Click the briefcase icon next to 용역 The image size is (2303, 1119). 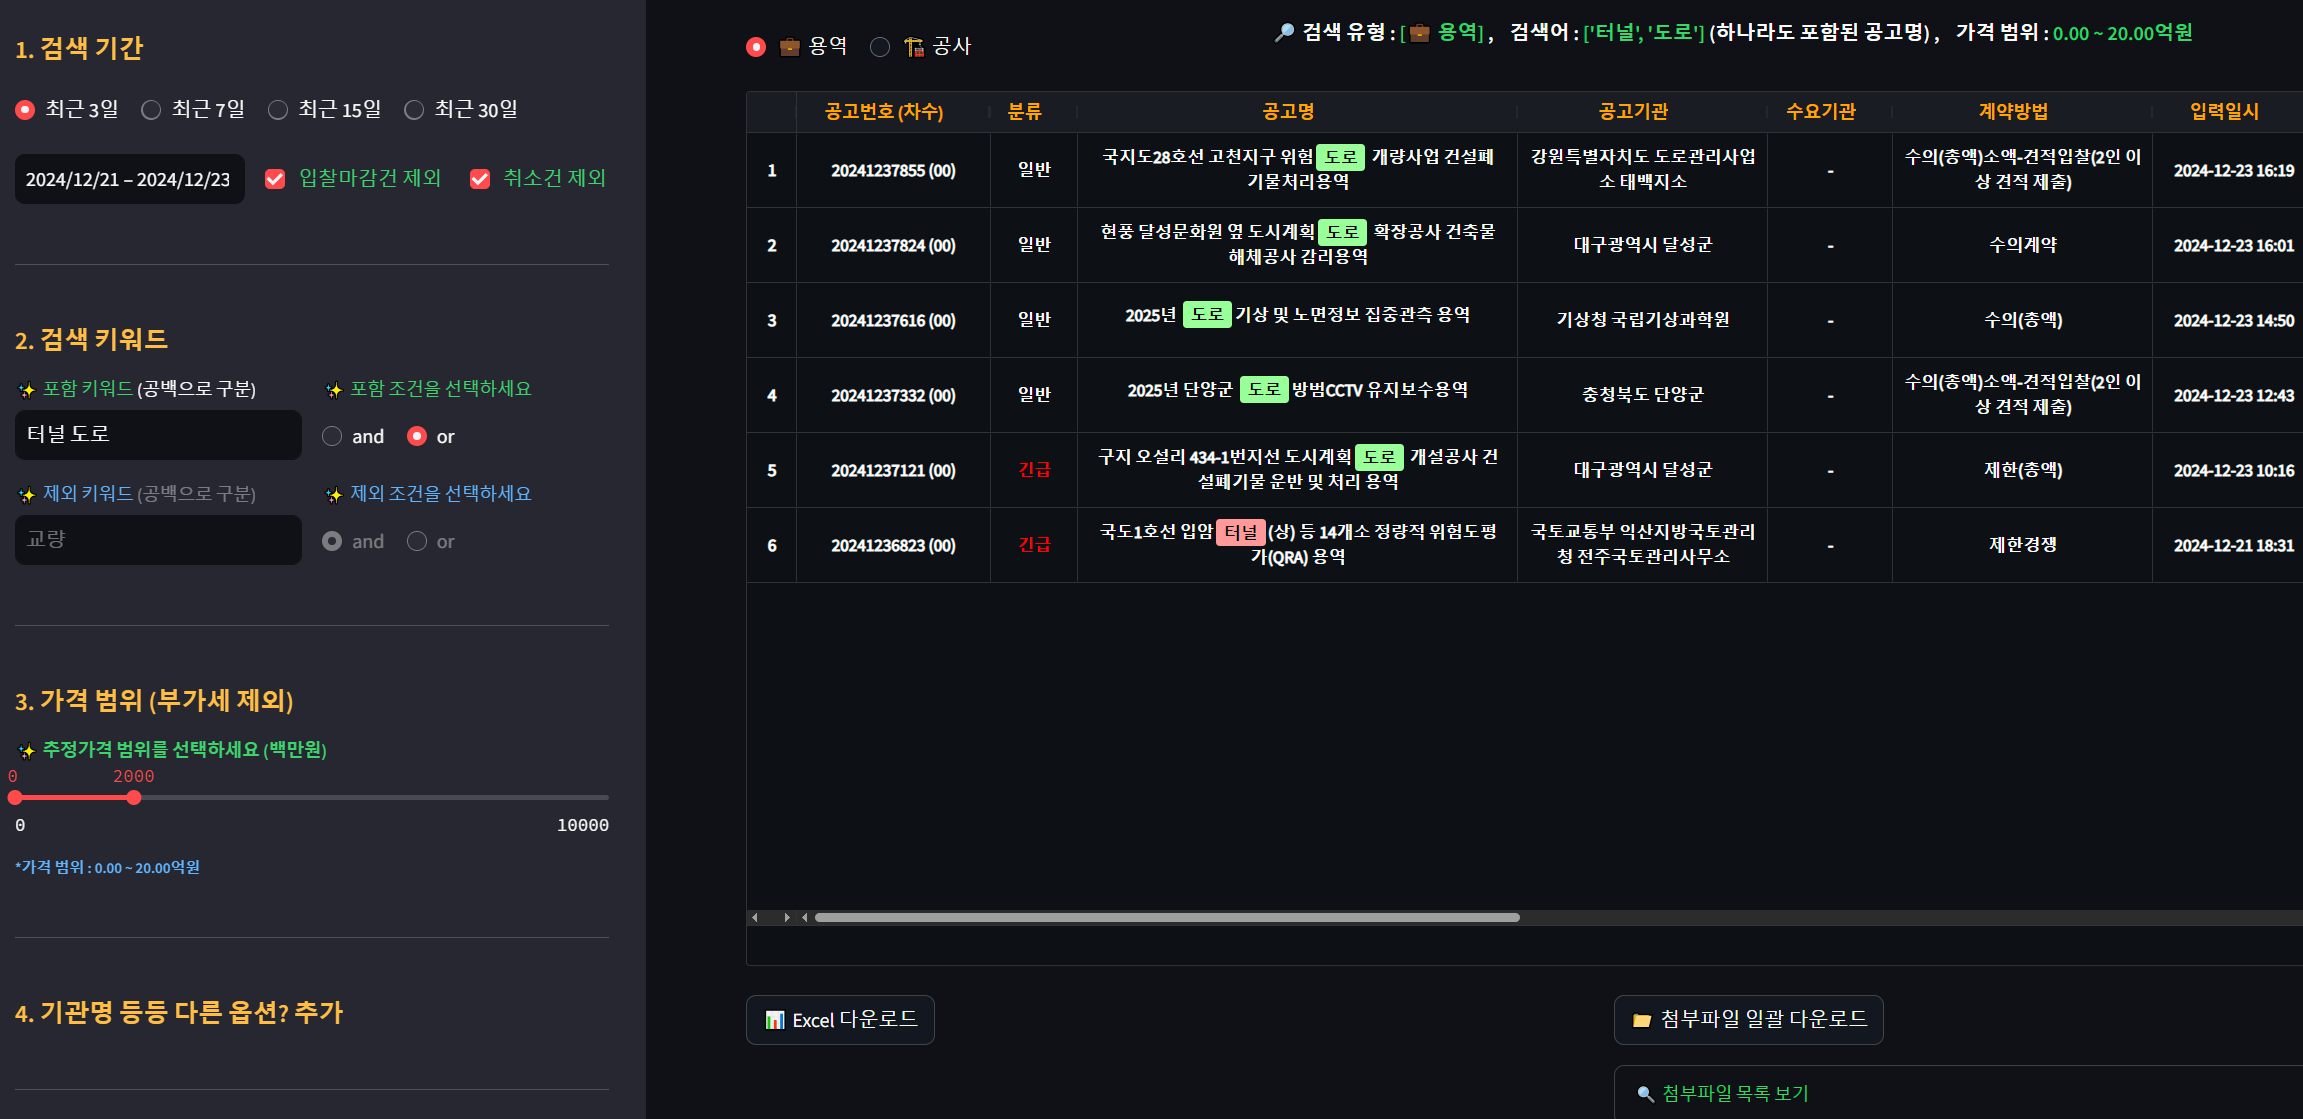789,47
